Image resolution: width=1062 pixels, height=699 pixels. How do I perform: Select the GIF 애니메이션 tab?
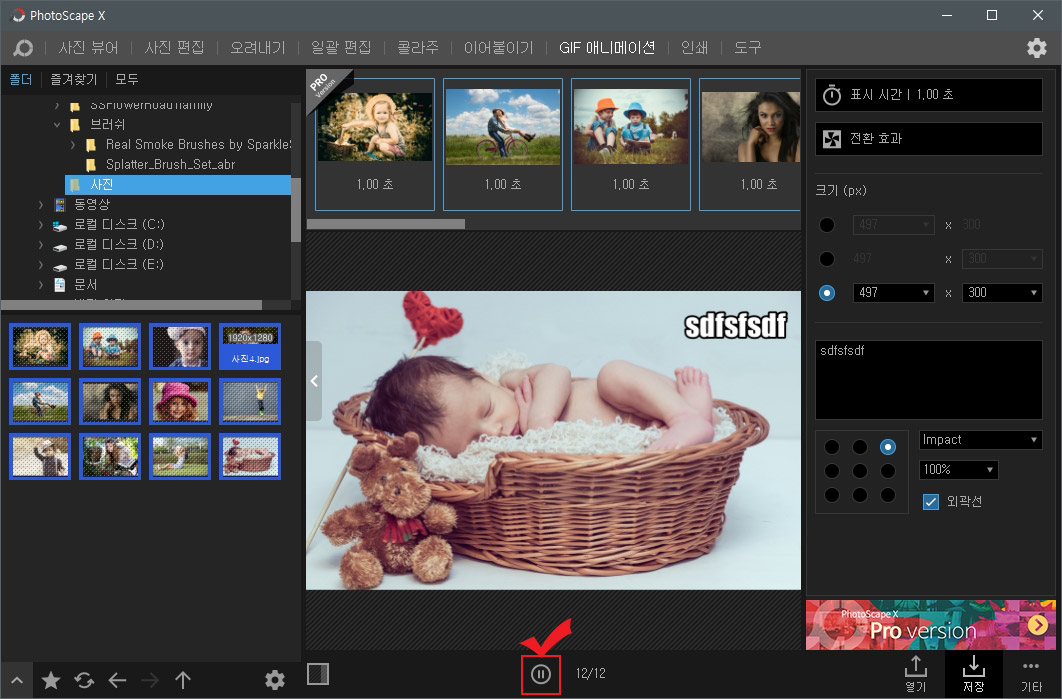click(x=607, y=47)
